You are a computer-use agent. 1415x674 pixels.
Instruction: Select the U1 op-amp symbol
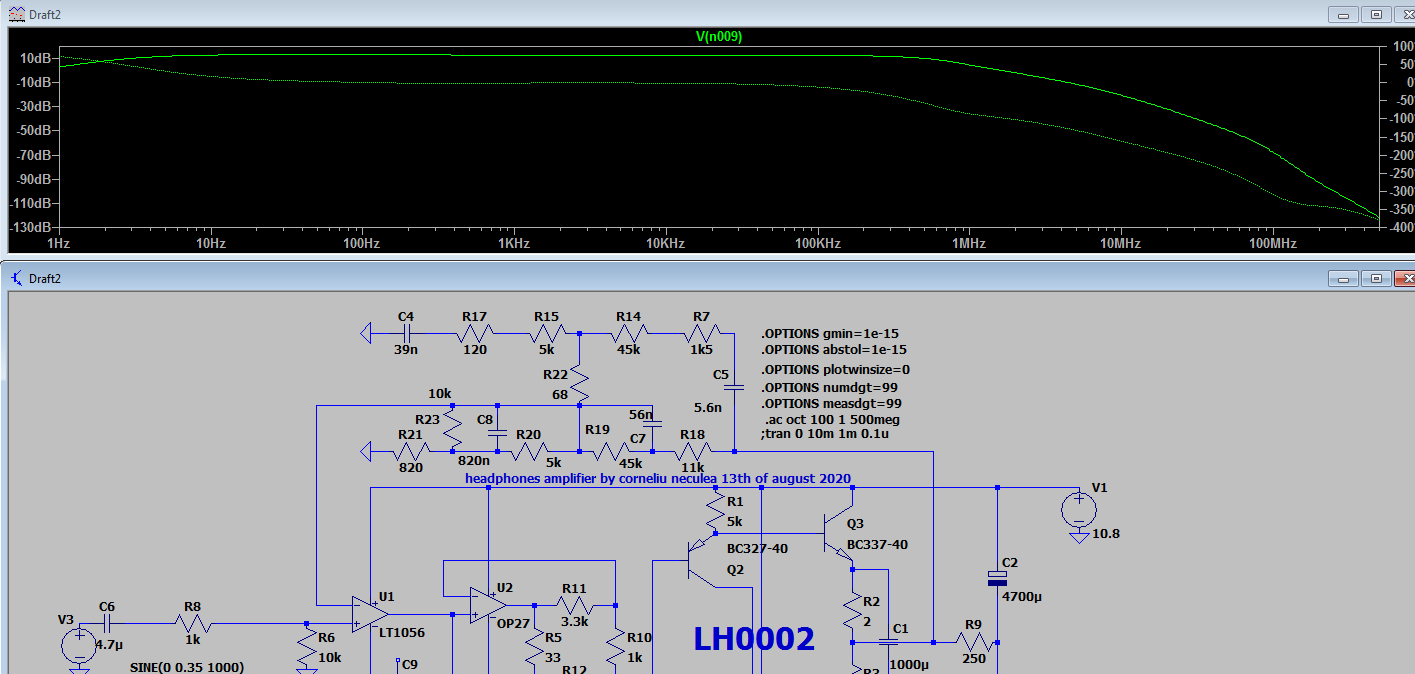click(369, 614)
